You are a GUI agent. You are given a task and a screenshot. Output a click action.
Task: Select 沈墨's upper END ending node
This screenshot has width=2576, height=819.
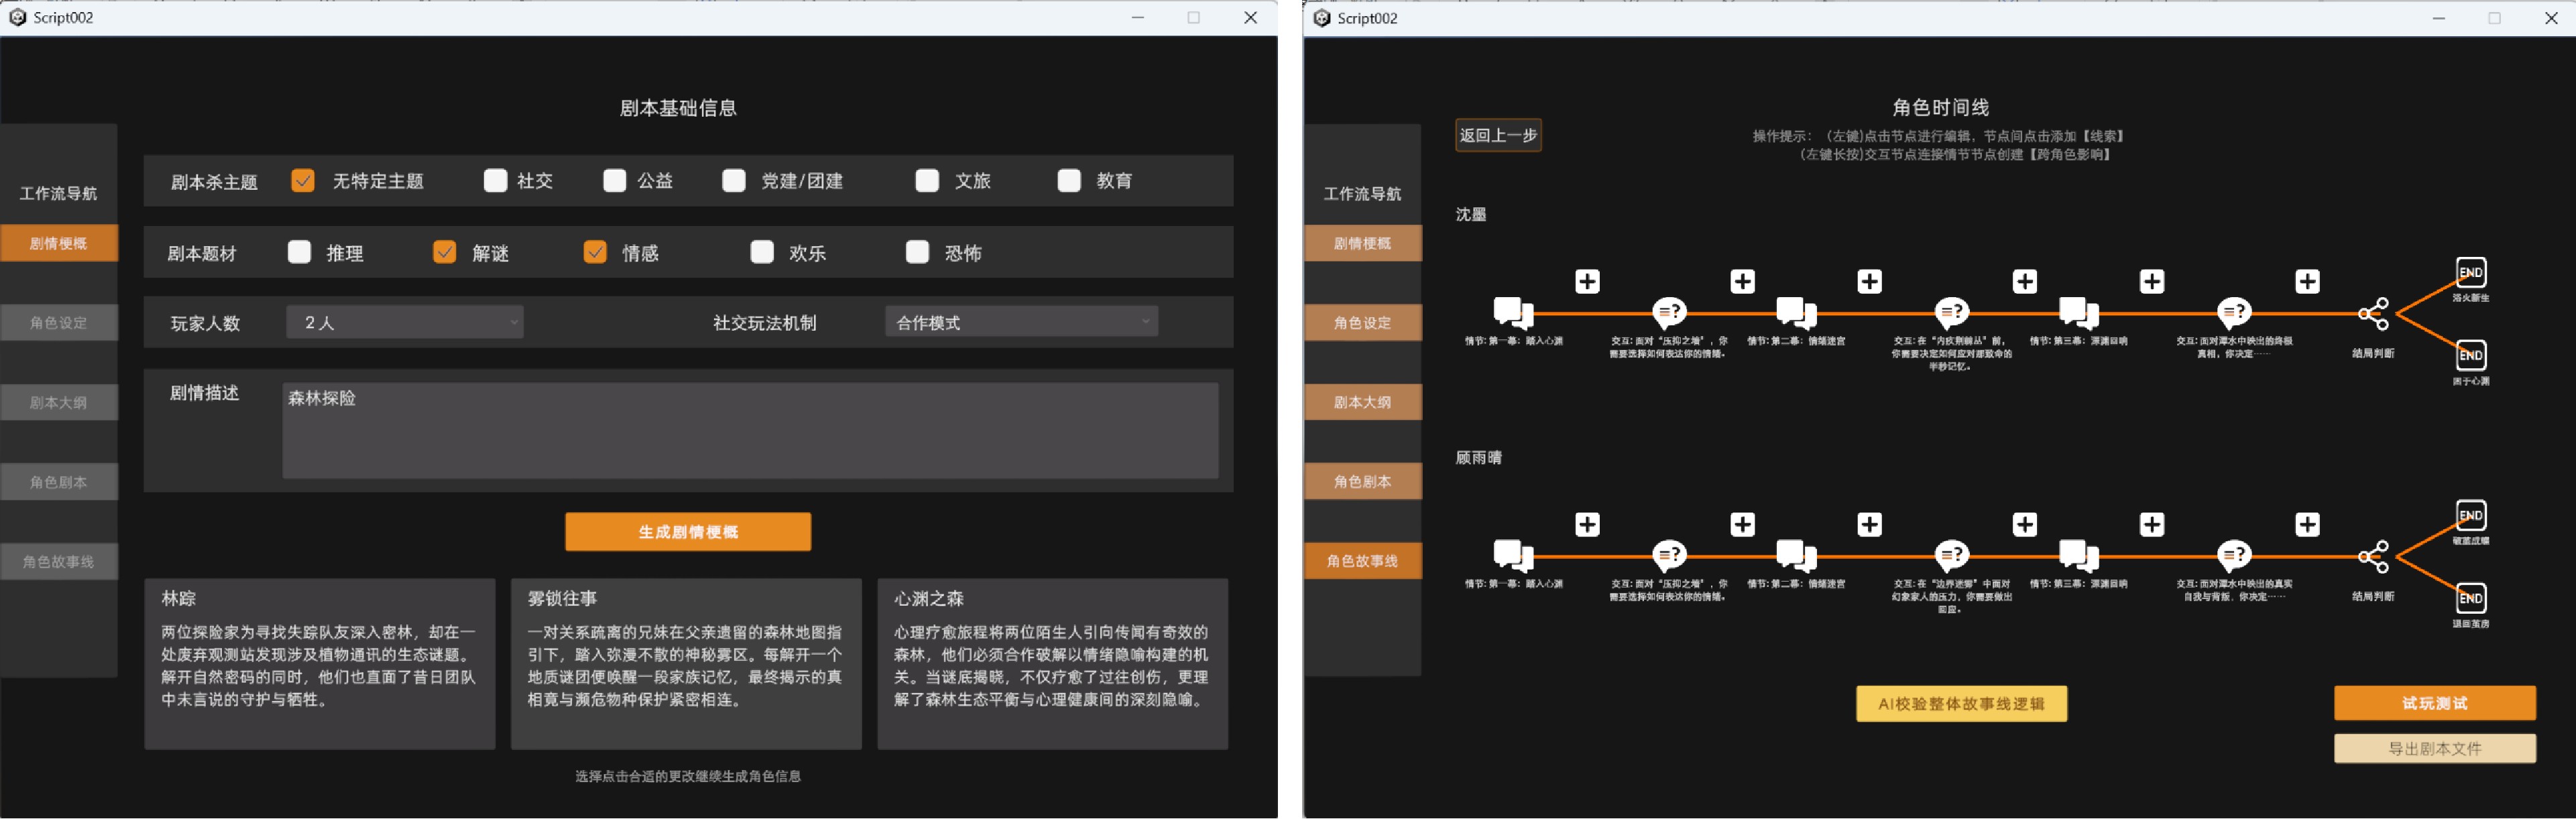2471,272
